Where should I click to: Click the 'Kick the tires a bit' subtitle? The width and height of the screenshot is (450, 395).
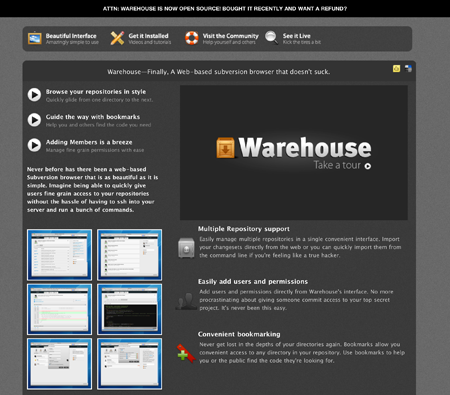point(302,42)
